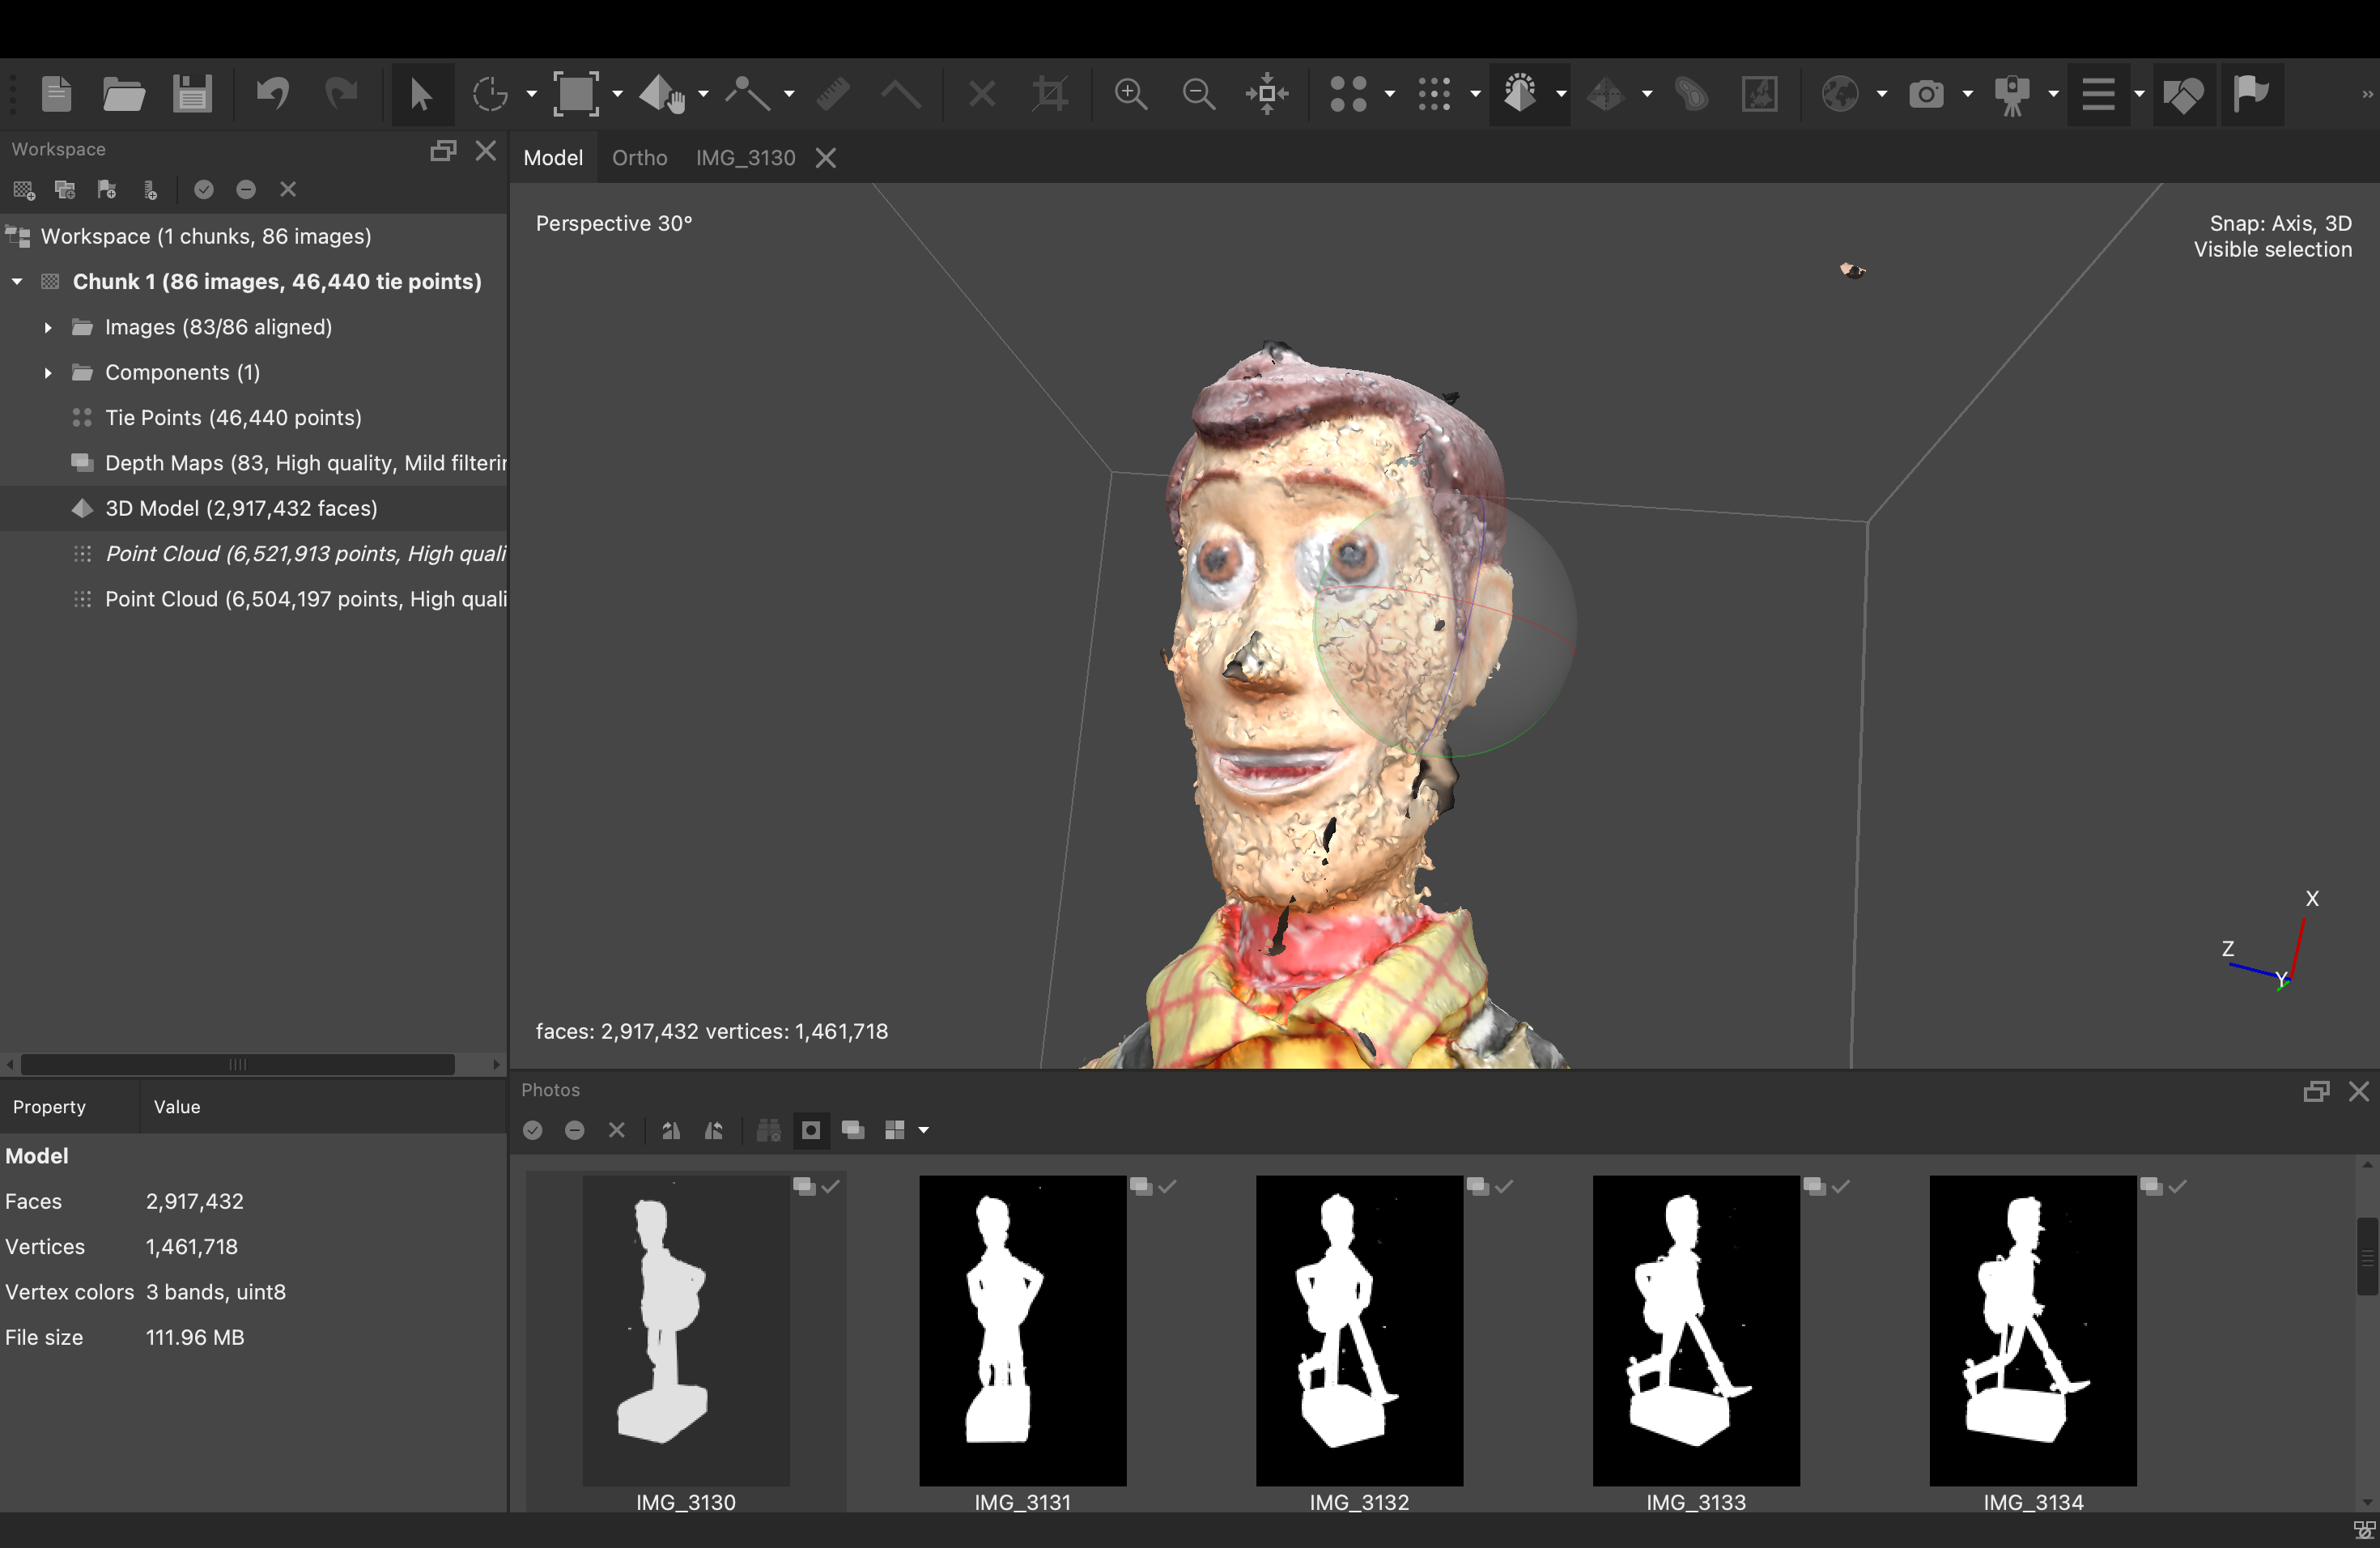The width and height of the screenshot is (2380, 1548).
Task: Select the IMG_3133 photo thumbnail
Action: click(x=1695, y=1330)
